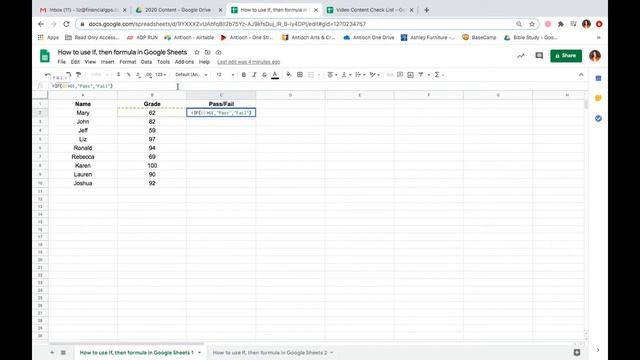Open the Google Sheets 1 tab dropdown arrow
Viewport: 640px width, 360px height.
pyautogui.click(x=200, y=353)
